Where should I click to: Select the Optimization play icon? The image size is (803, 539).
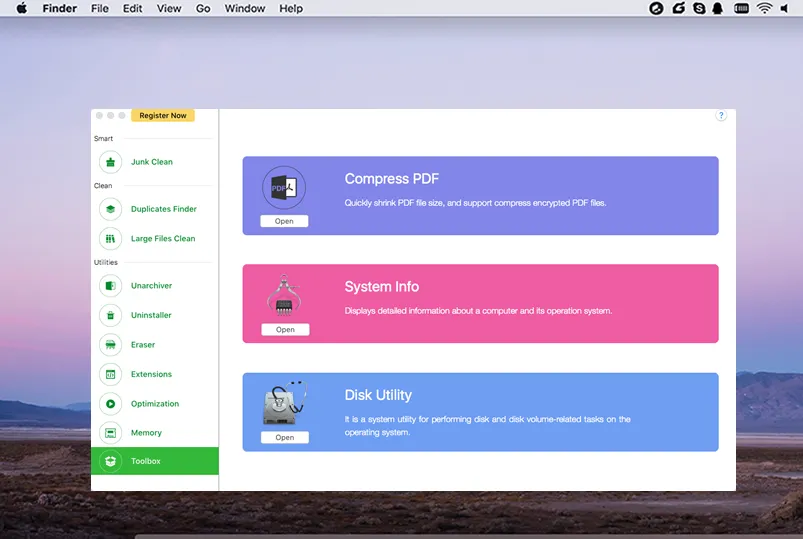[x=110, y=404]
